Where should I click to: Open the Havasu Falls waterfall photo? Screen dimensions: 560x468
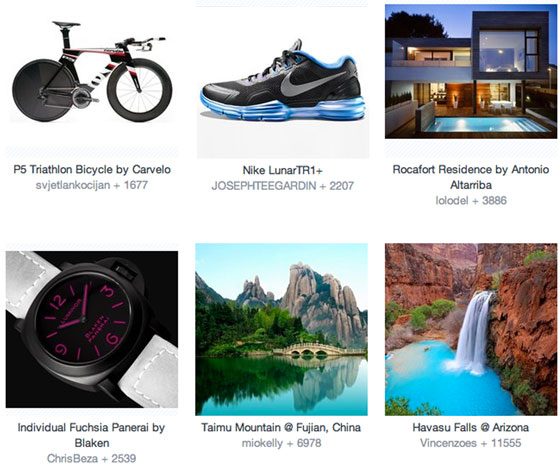(471, 329)
